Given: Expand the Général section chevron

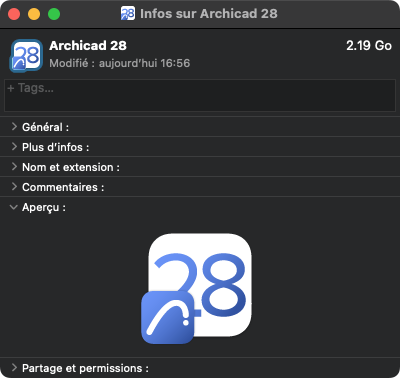Looking at the screenshot, I should [14, 127].
